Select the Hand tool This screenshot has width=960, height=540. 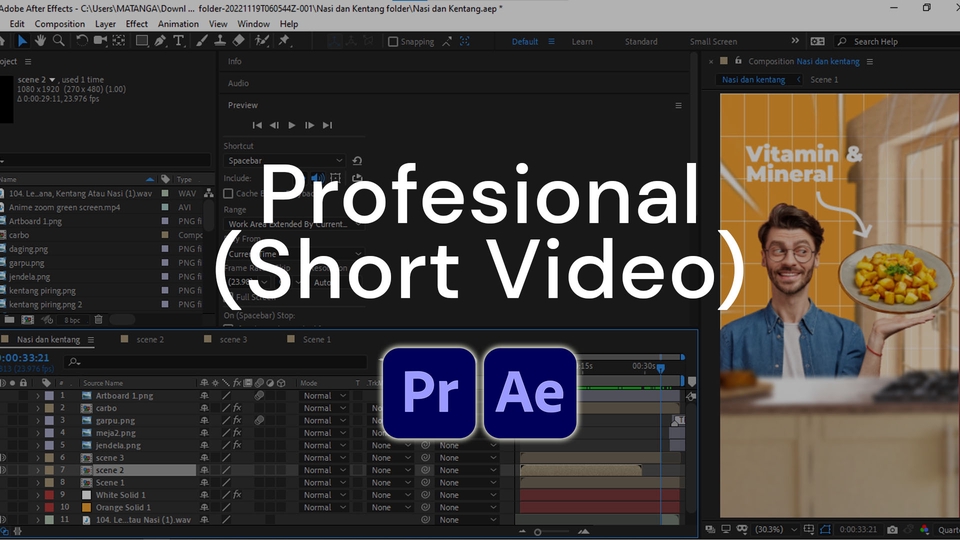pos(40,41)
